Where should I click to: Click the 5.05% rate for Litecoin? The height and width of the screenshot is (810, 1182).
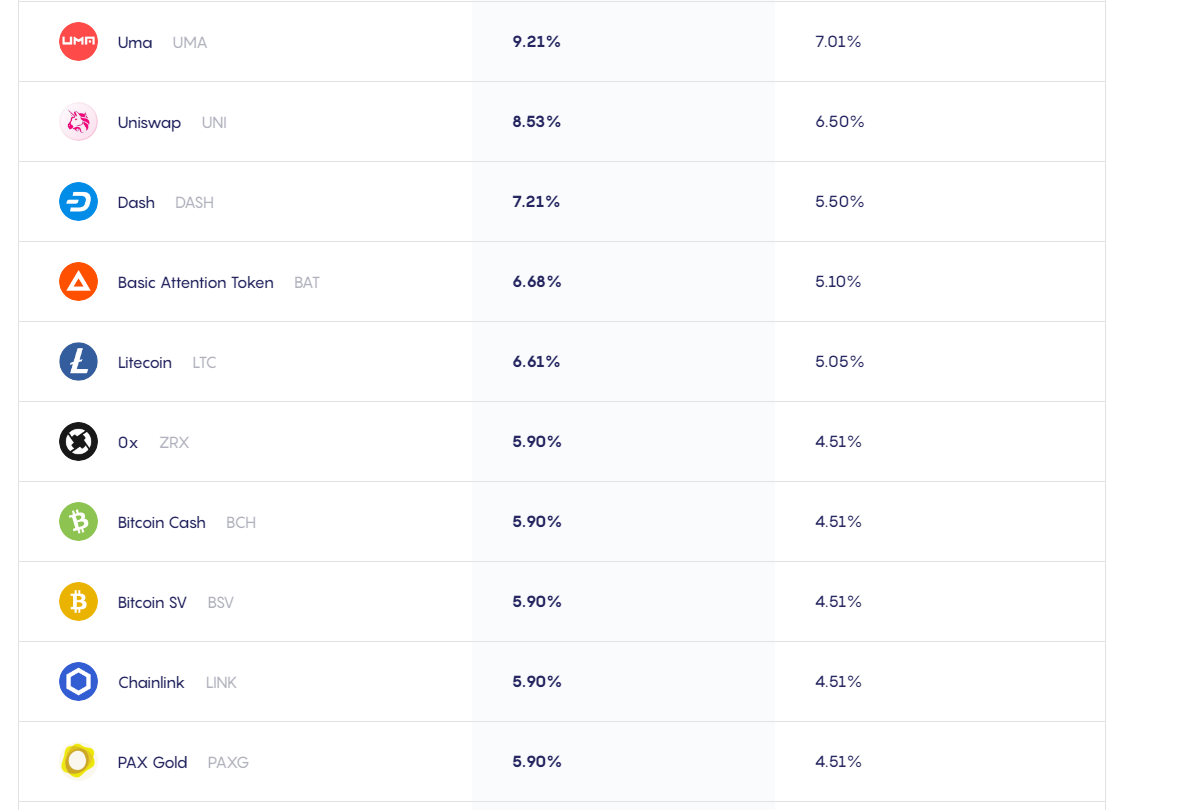click(x=839, y=361)
